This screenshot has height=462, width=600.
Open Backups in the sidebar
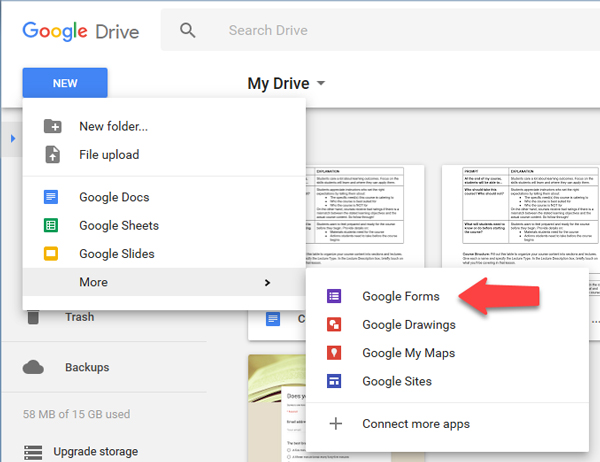87,367
